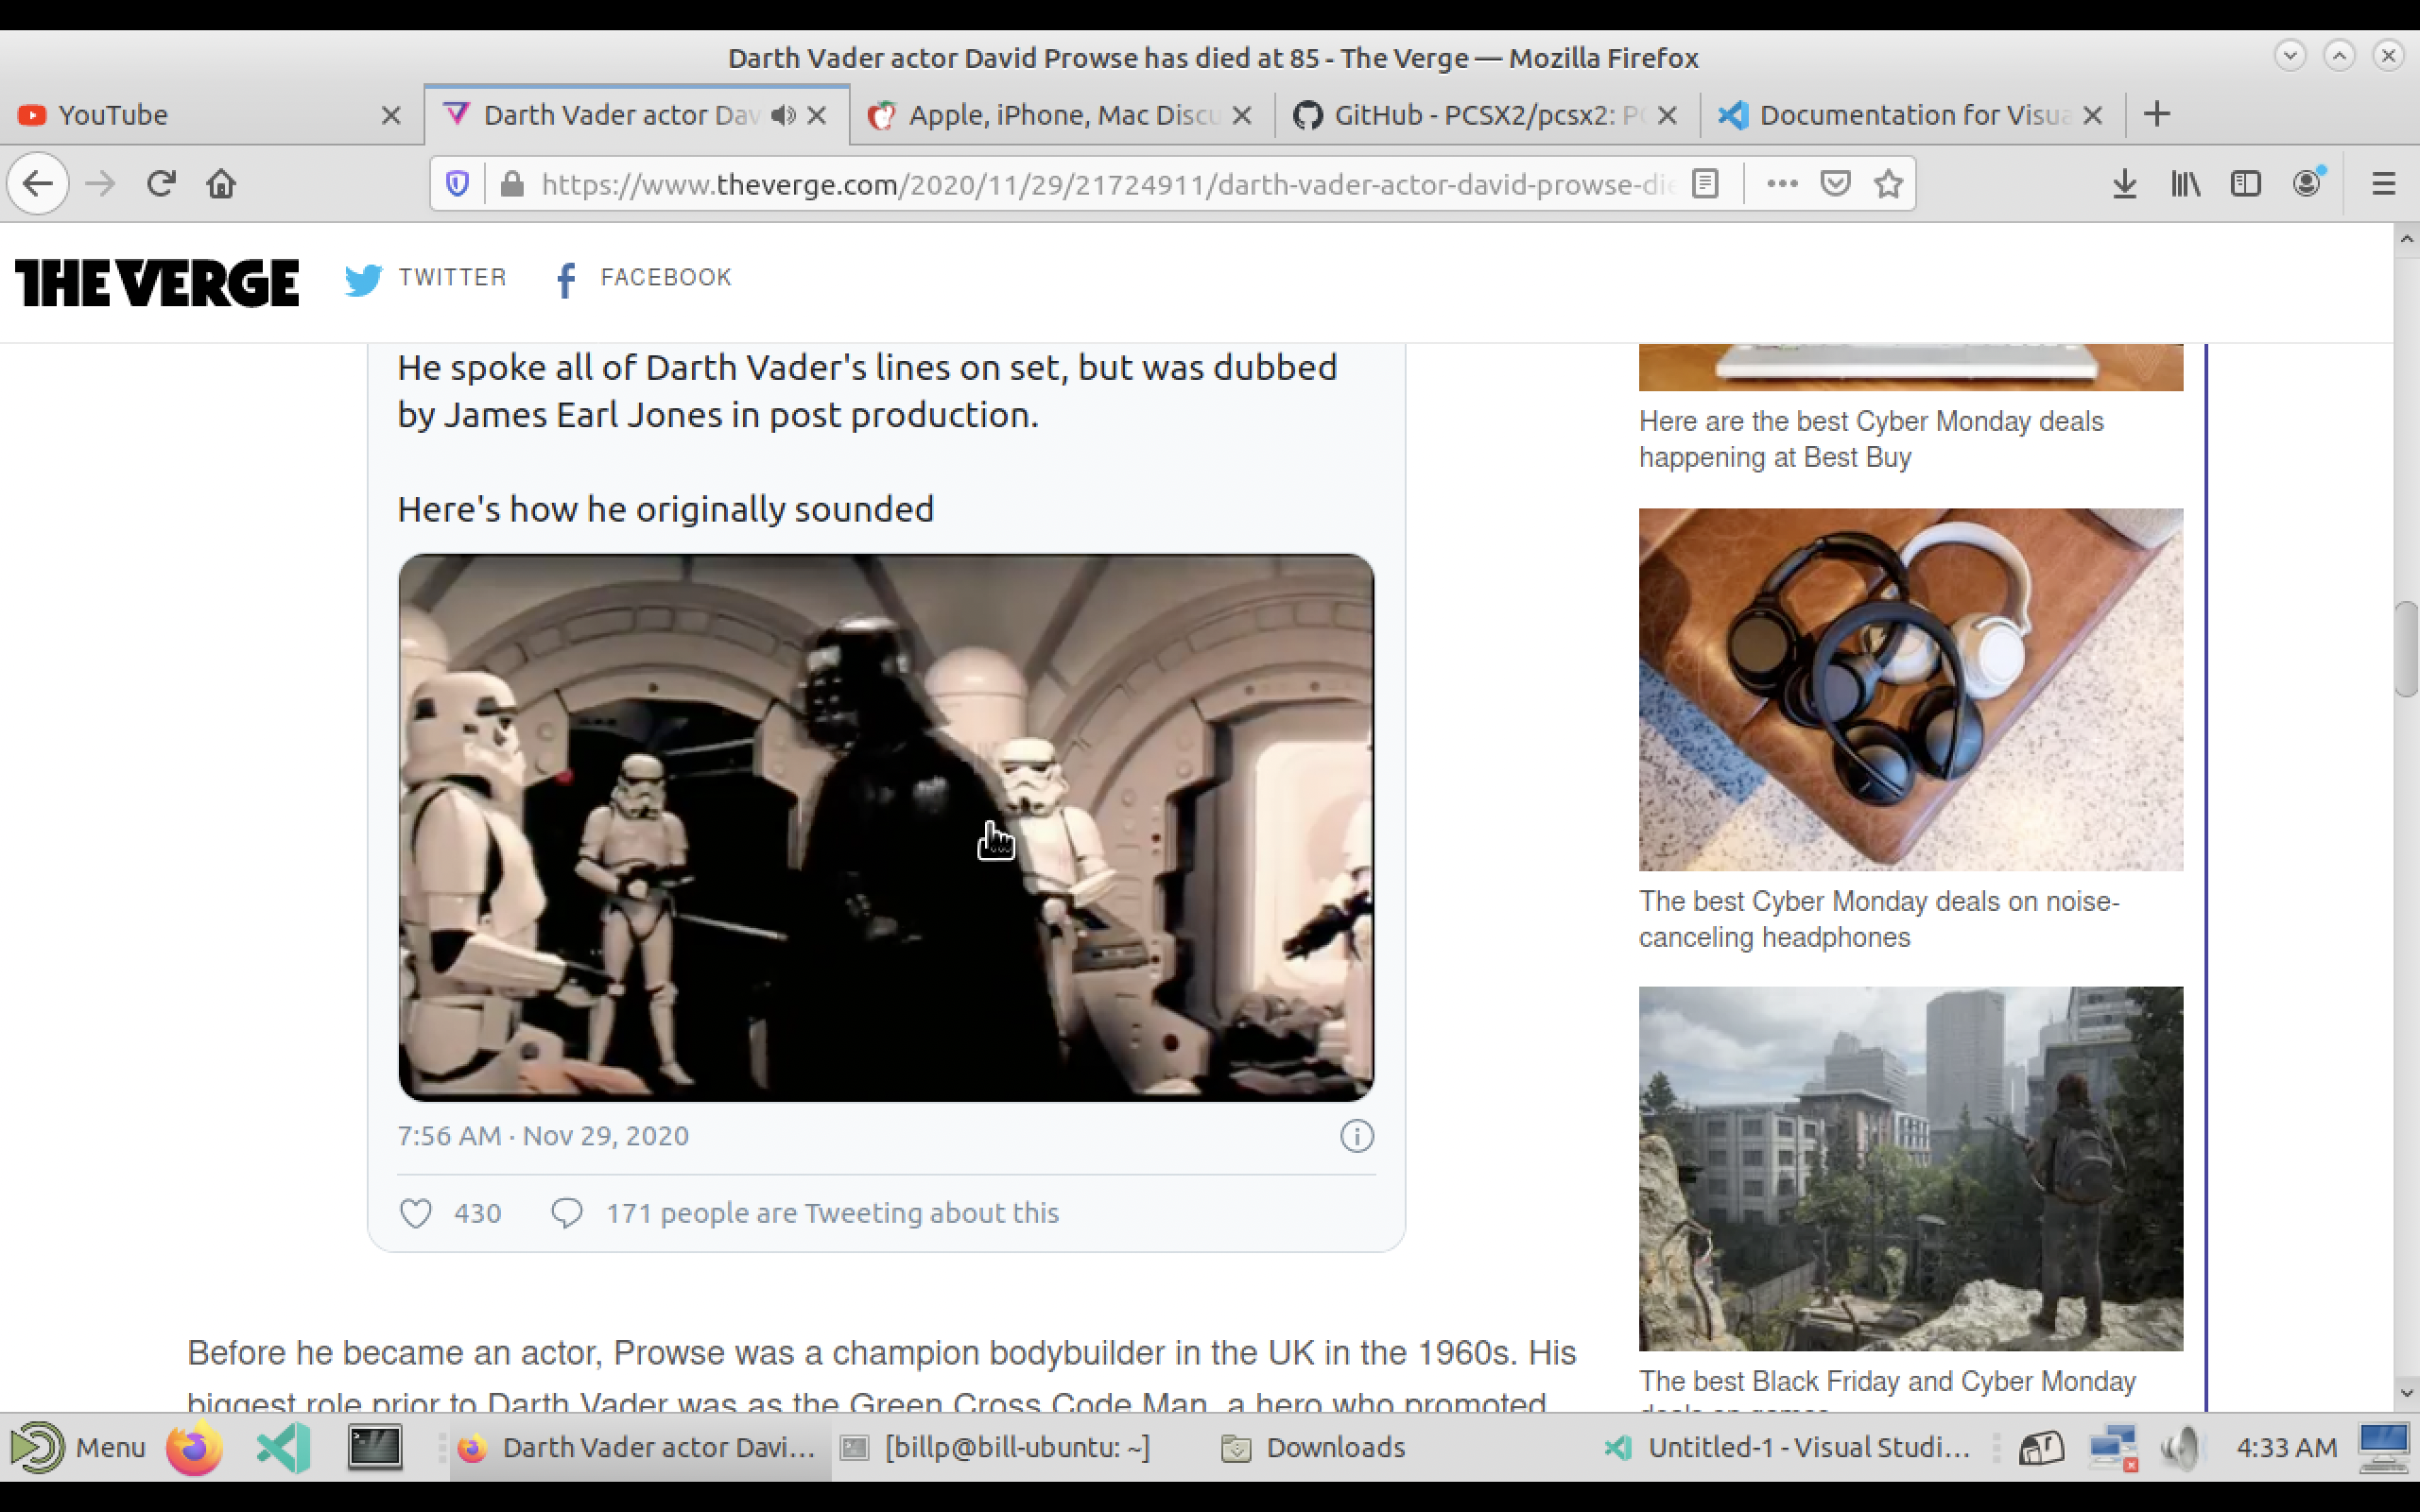Open a new tab with plus
The width and height of the screenshot is (2420, 1512).
click(2157, 114)
